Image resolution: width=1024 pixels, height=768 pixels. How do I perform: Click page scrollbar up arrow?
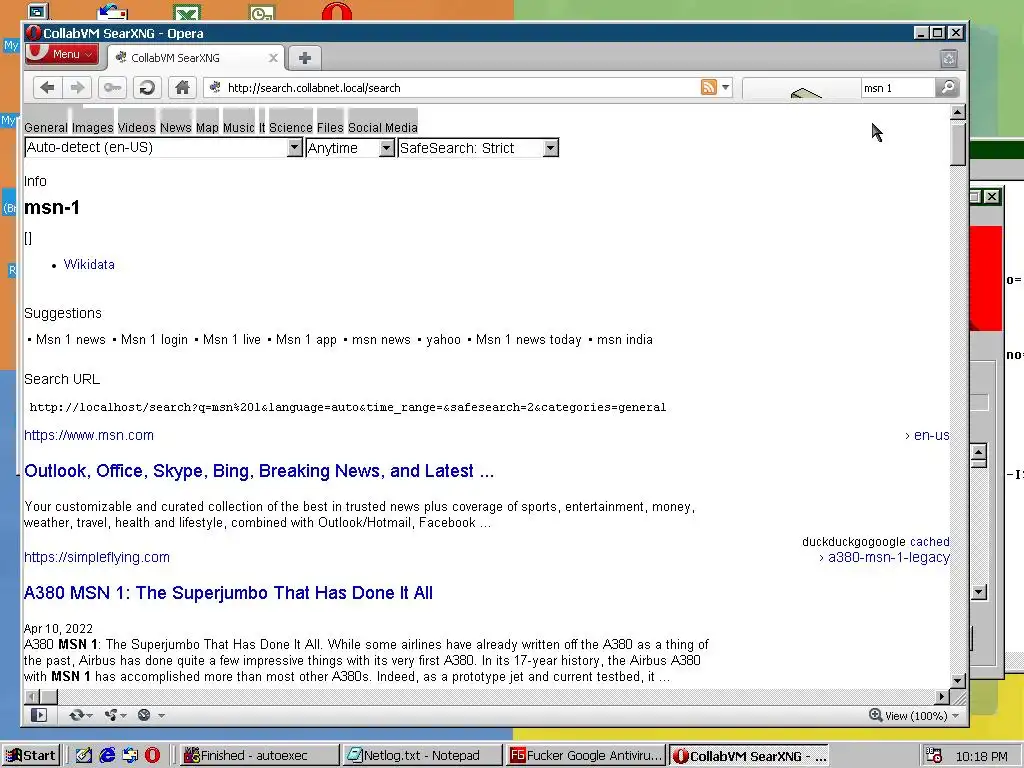pyautogui.click(x=957, y=112)
